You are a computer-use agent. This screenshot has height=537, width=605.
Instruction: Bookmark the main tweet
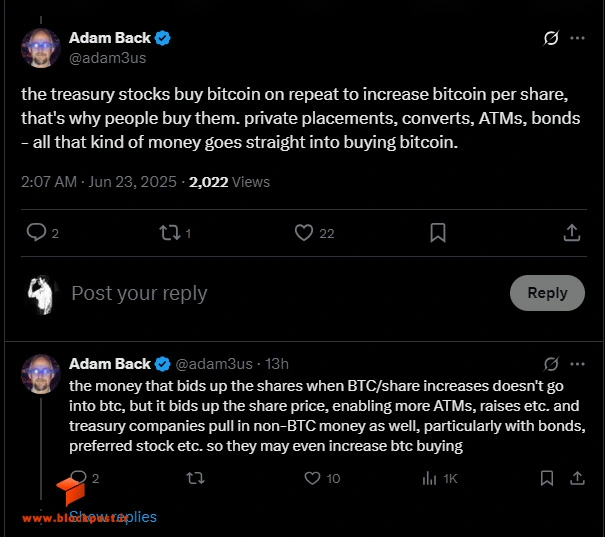tap(438, 233)
